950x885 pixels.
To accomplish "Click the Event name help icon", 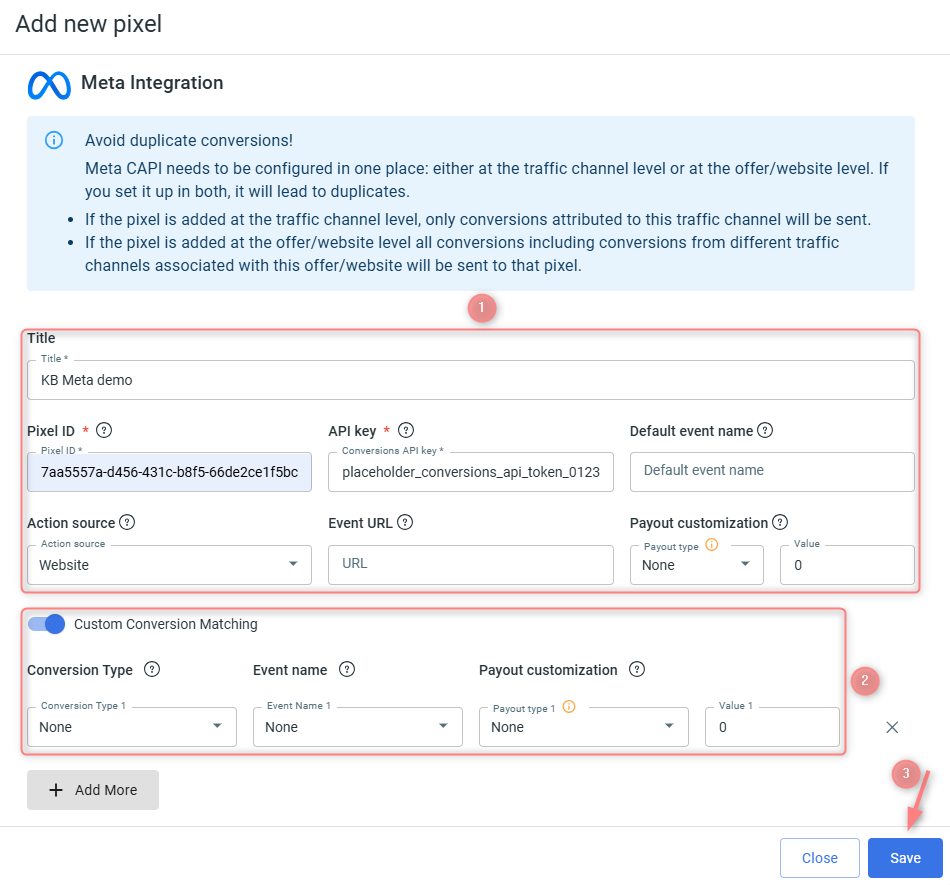I will pos(347,670).
